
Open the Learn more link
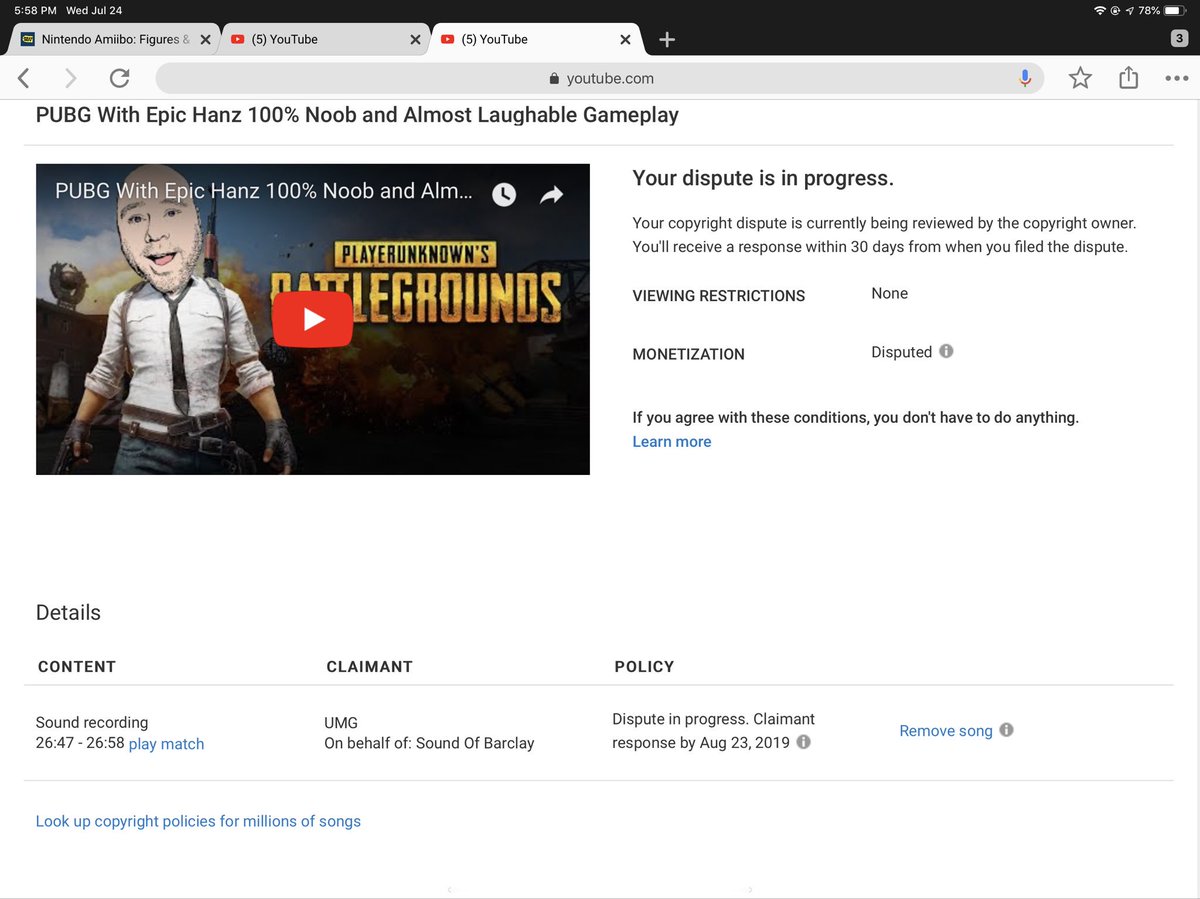672,441
